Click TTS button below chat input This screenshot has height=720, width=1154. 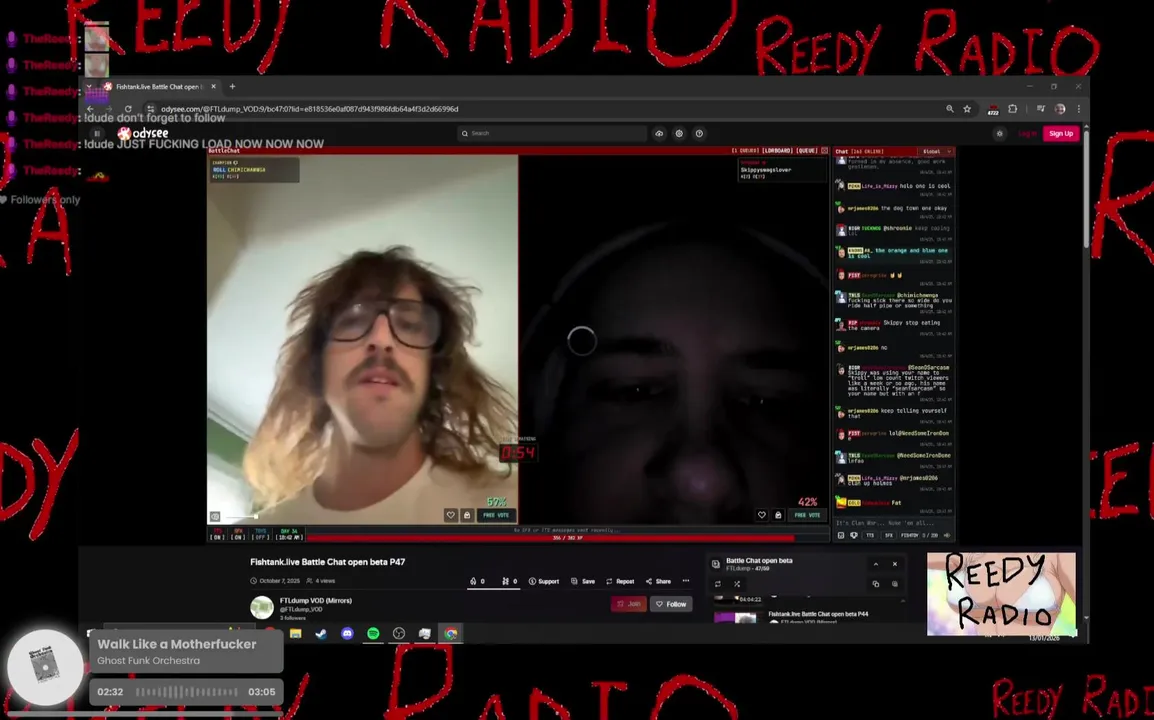[x=869, y=536]
